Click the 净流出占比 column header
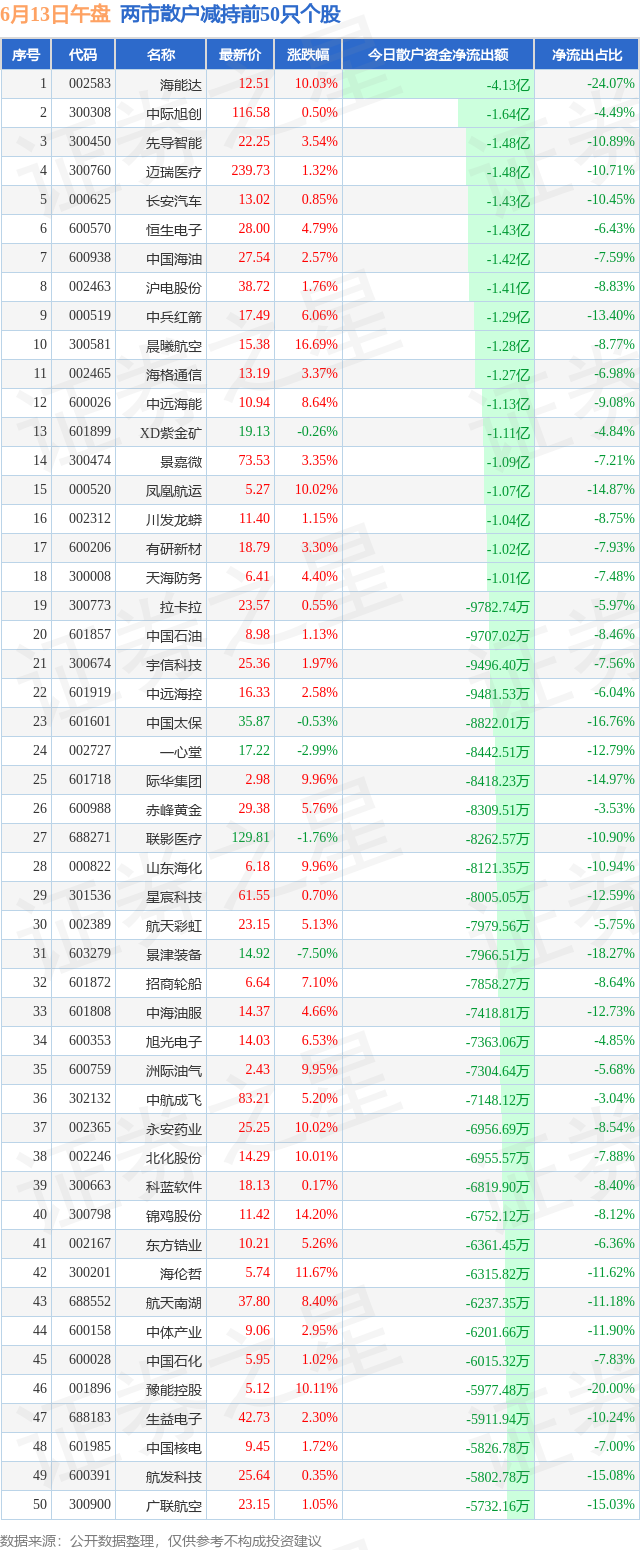 587,55
